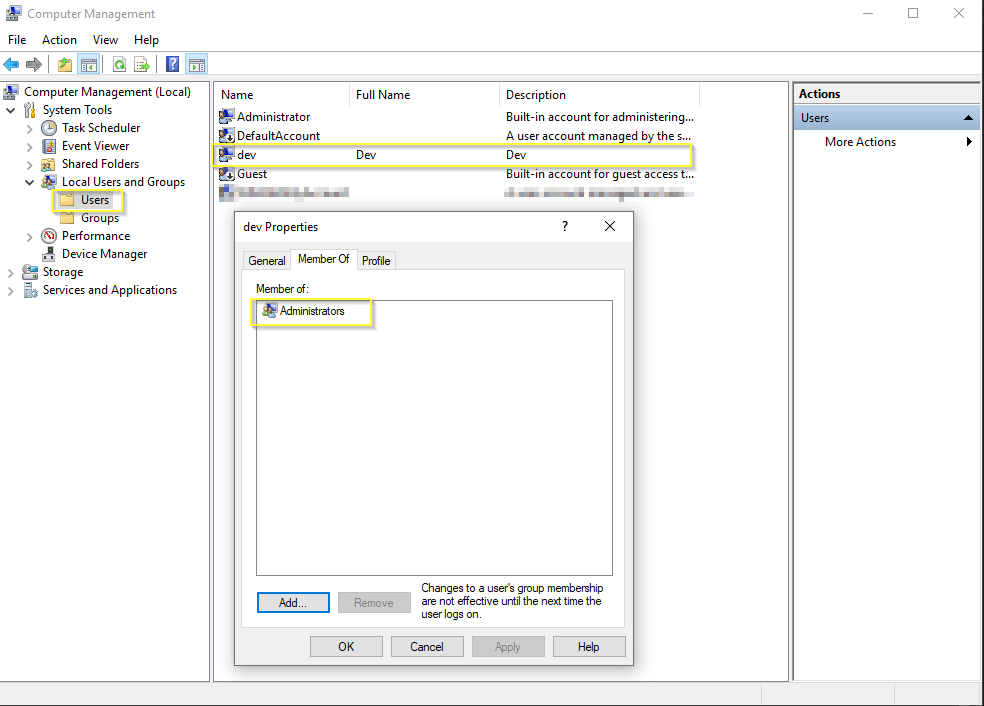The width and height of the screenshot is (984, 706).
Task: Collapse the System Tools tree node
Action: 11,110
